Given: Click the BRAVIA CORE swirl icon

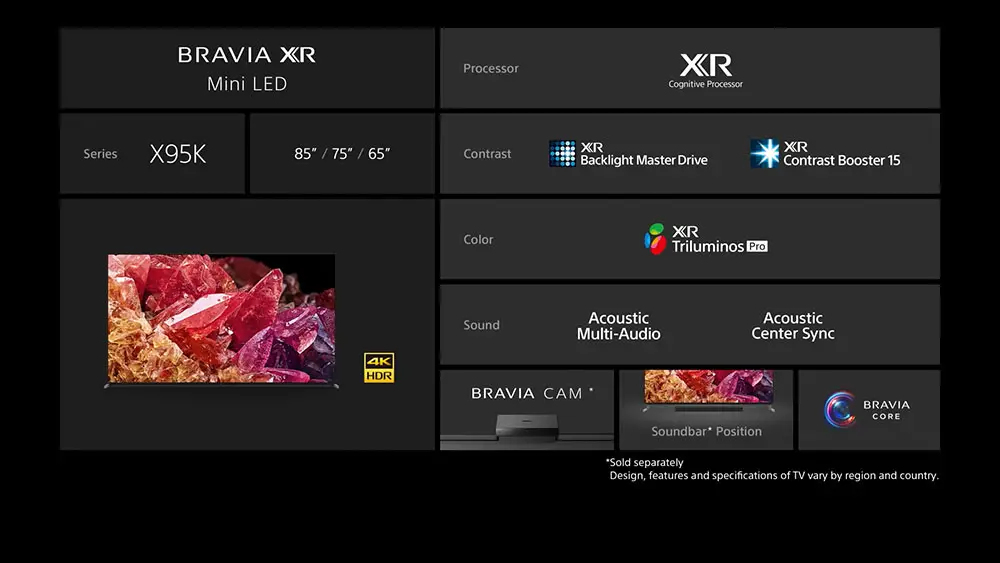Looking at the screenshot, I should pos(840,409).
